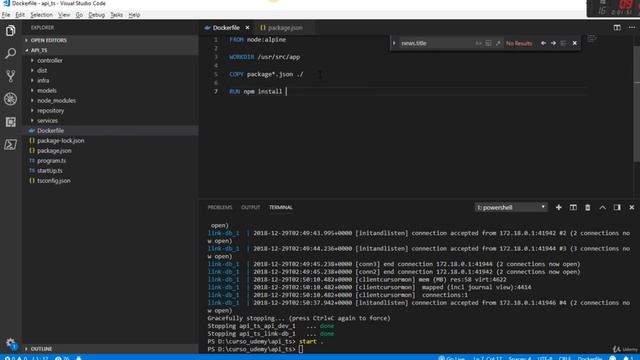640x360 pixels.
Task: Maximize the panel with up chevron
Action: coord(602,207)
